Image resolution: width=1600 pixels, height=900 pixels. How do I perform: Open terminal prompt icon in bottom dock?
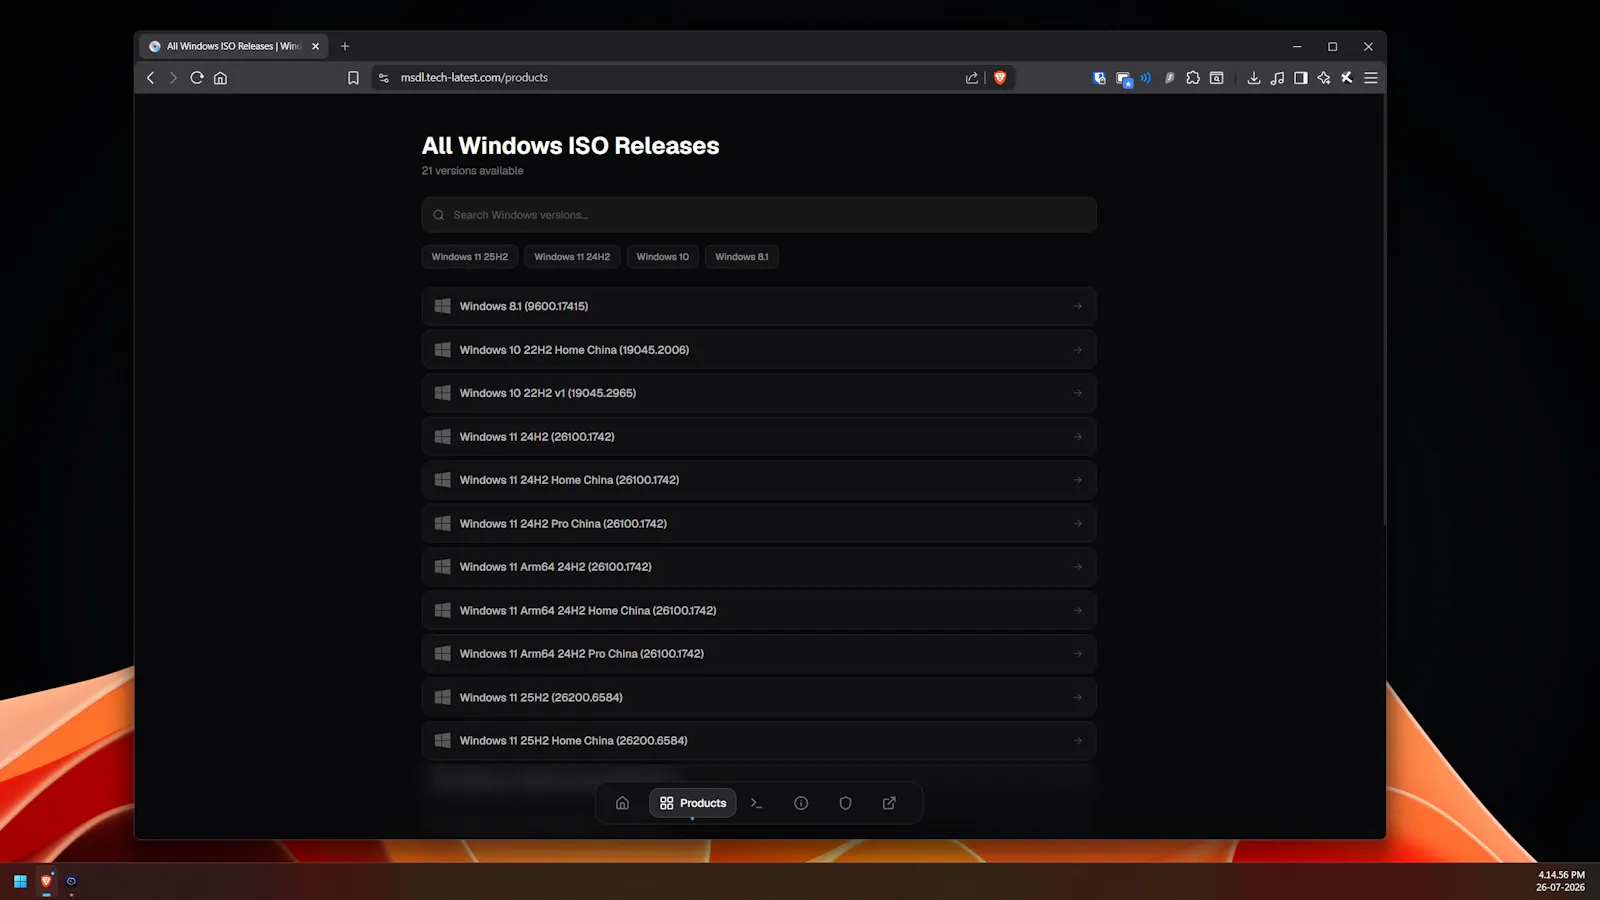pos(757,803)
